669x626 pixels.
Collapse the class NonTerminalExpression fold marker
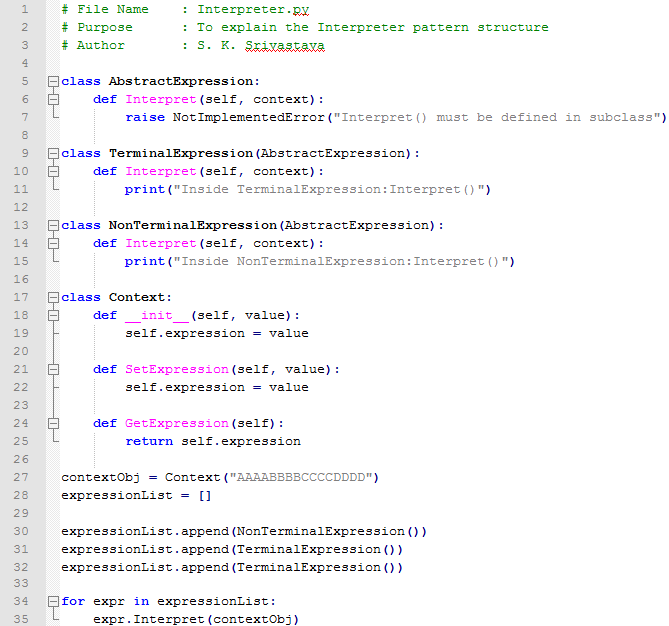(53, 225)
